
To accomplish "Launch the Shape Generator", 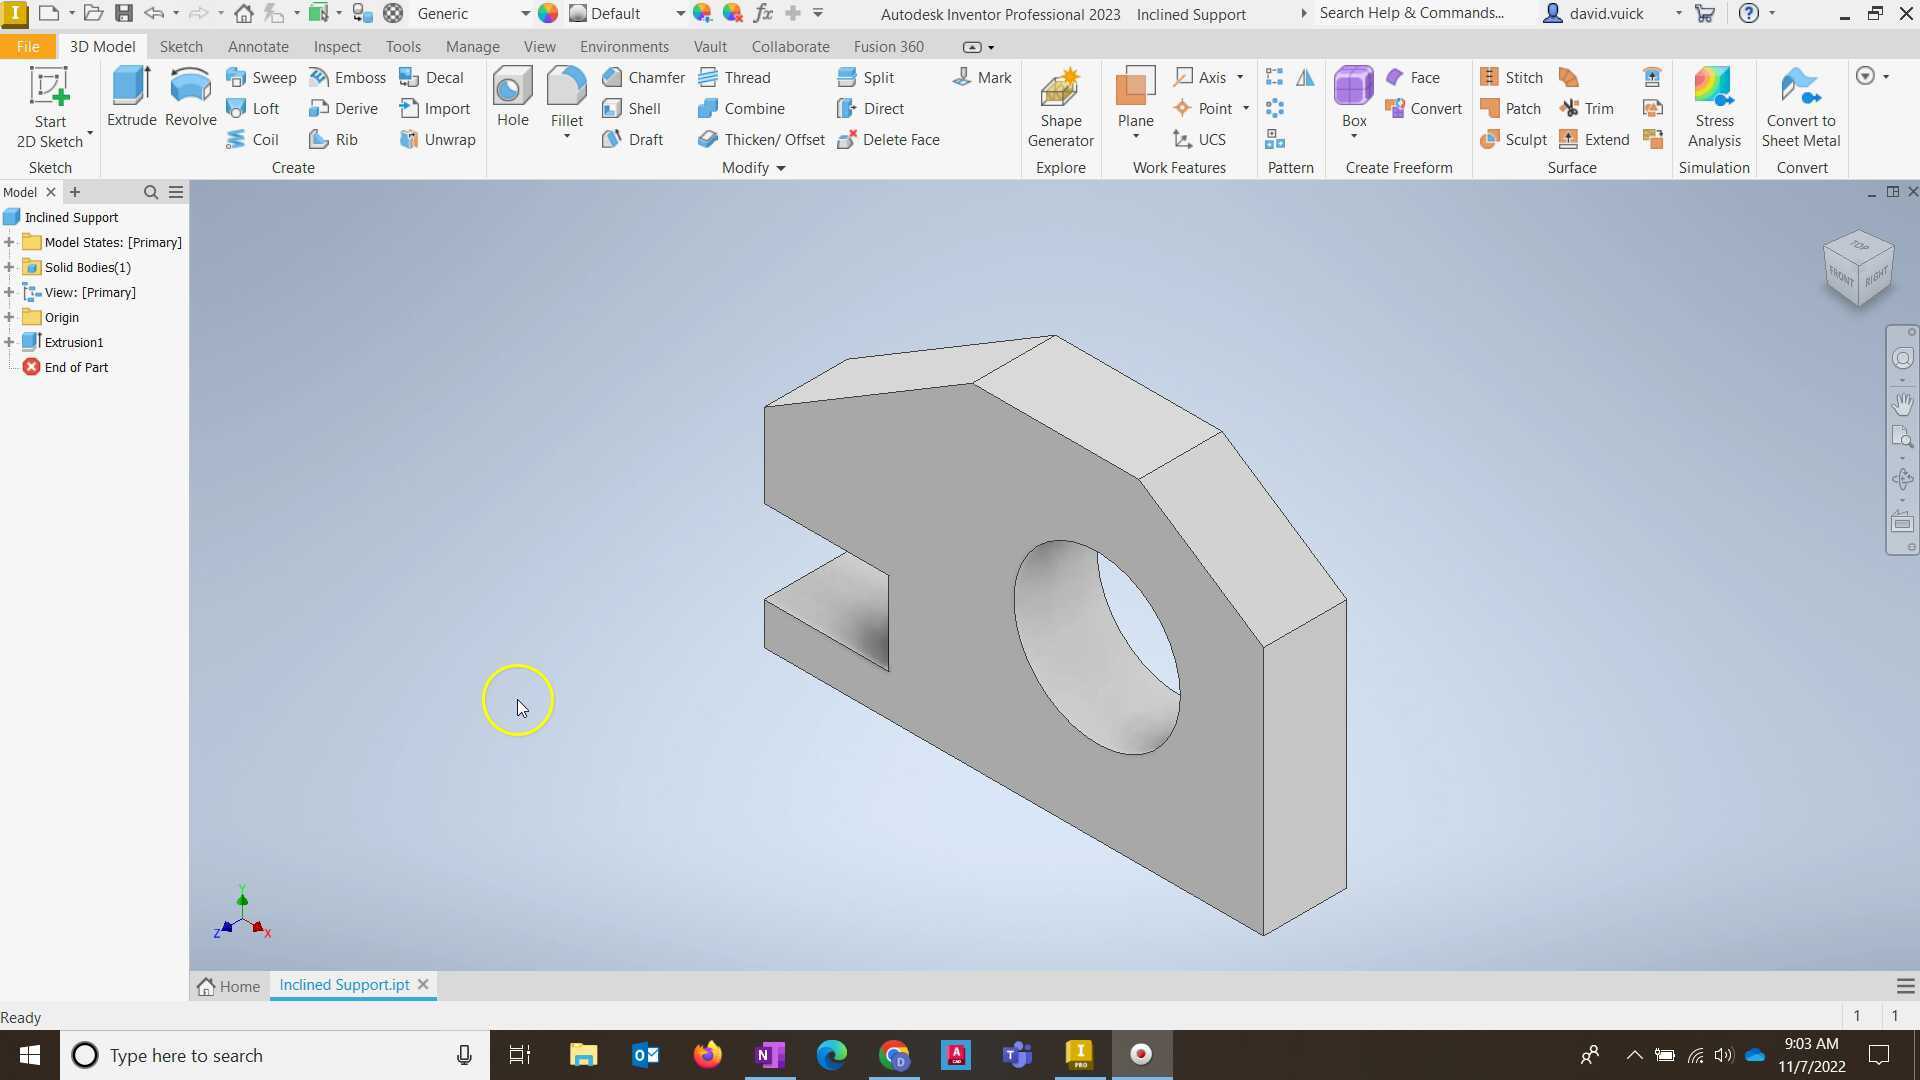I will click(1061, 100).
